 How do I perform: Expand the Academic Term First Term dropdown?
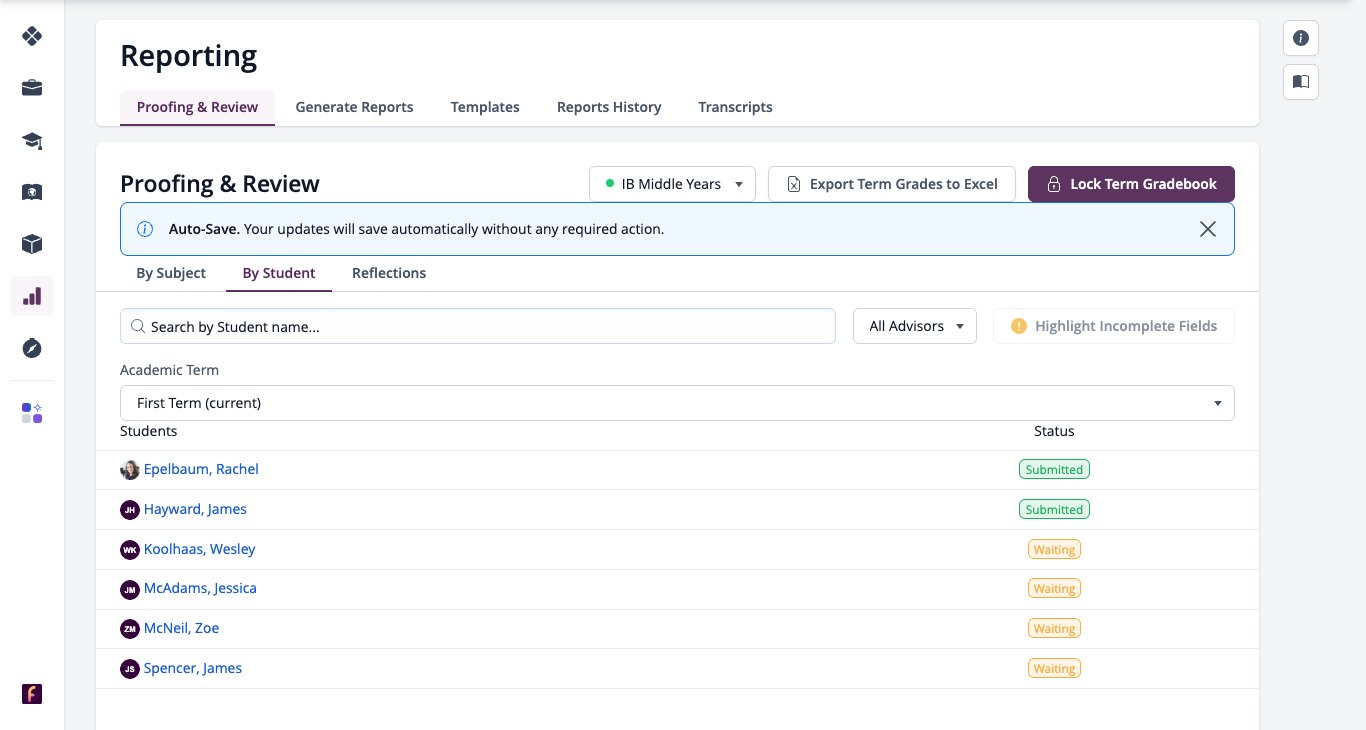677,403
